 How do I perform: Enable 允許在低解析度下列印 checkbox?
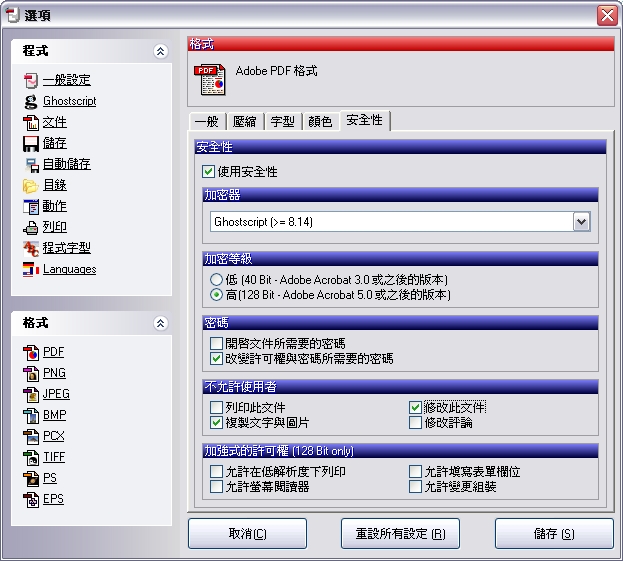pos(216,472)
